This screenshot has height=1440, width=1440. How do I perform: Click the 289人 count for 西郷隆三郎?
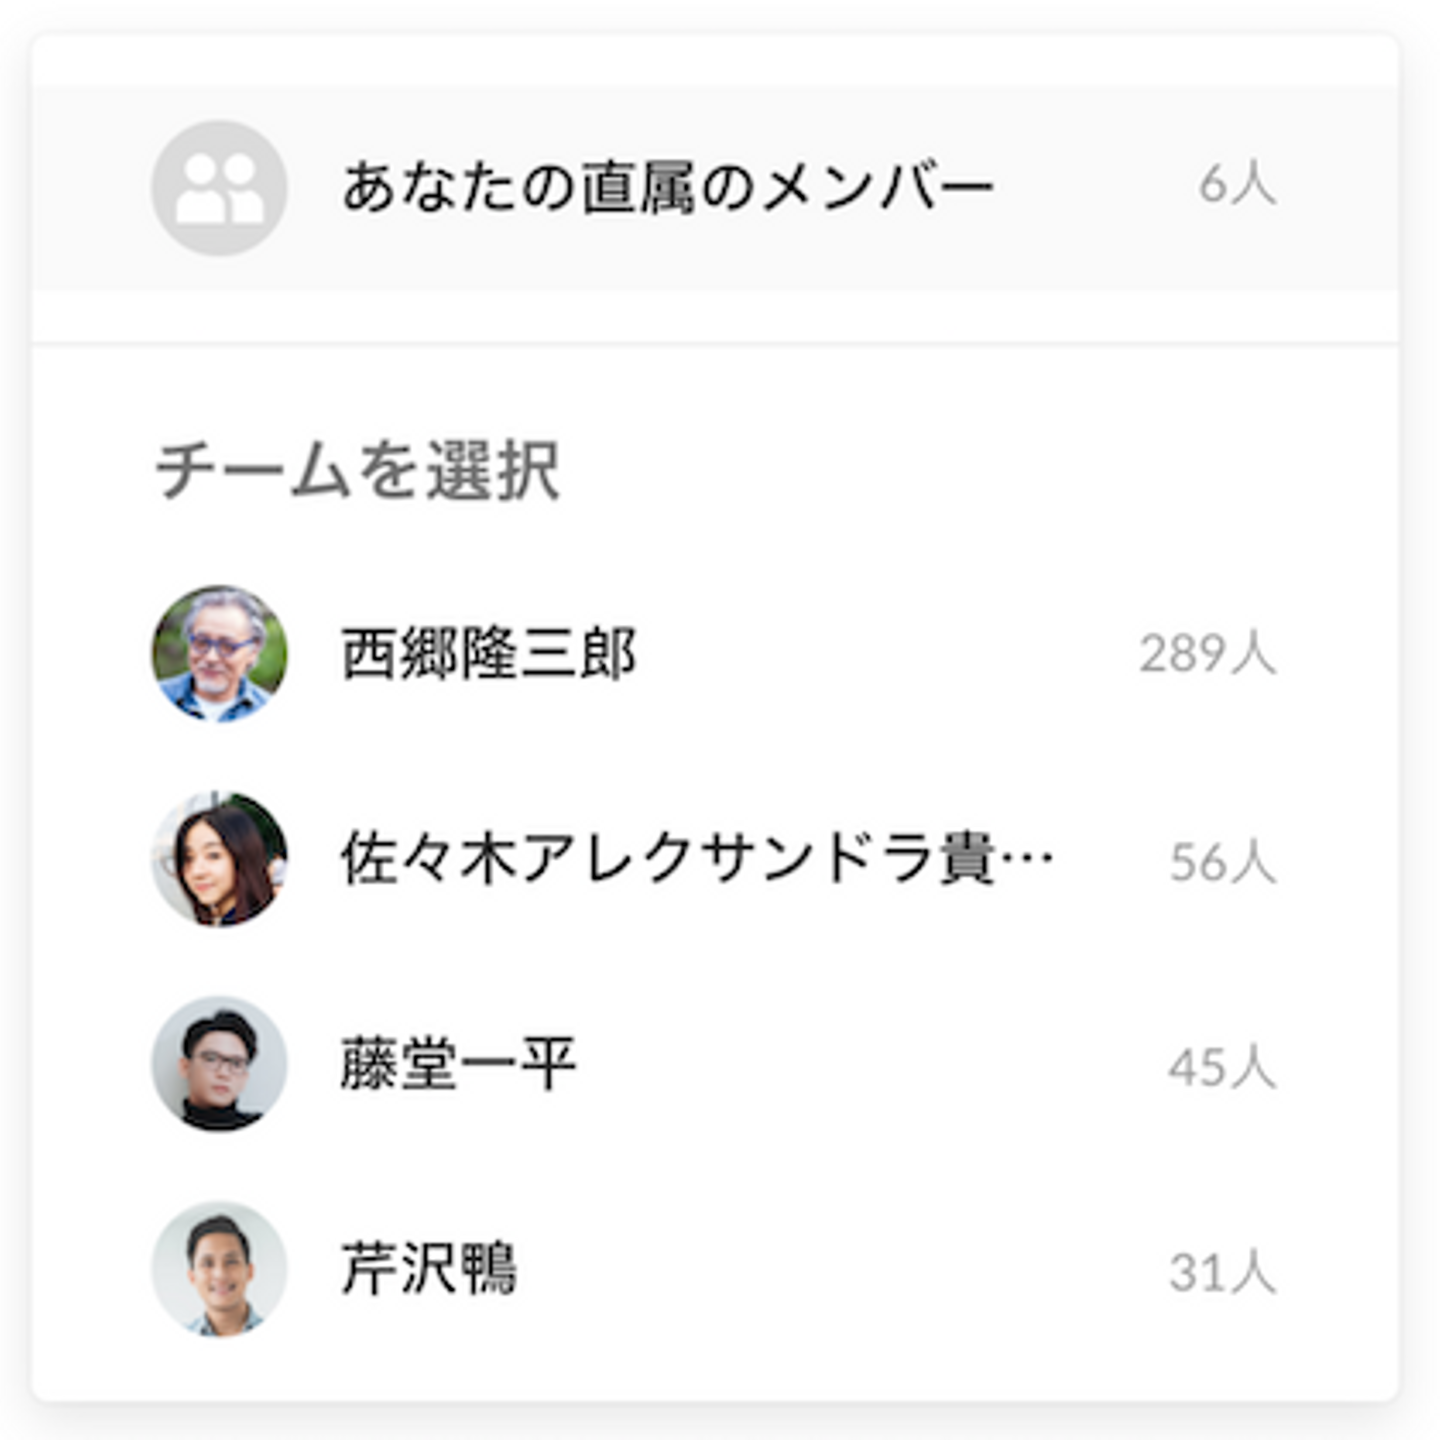point(1207,654)
